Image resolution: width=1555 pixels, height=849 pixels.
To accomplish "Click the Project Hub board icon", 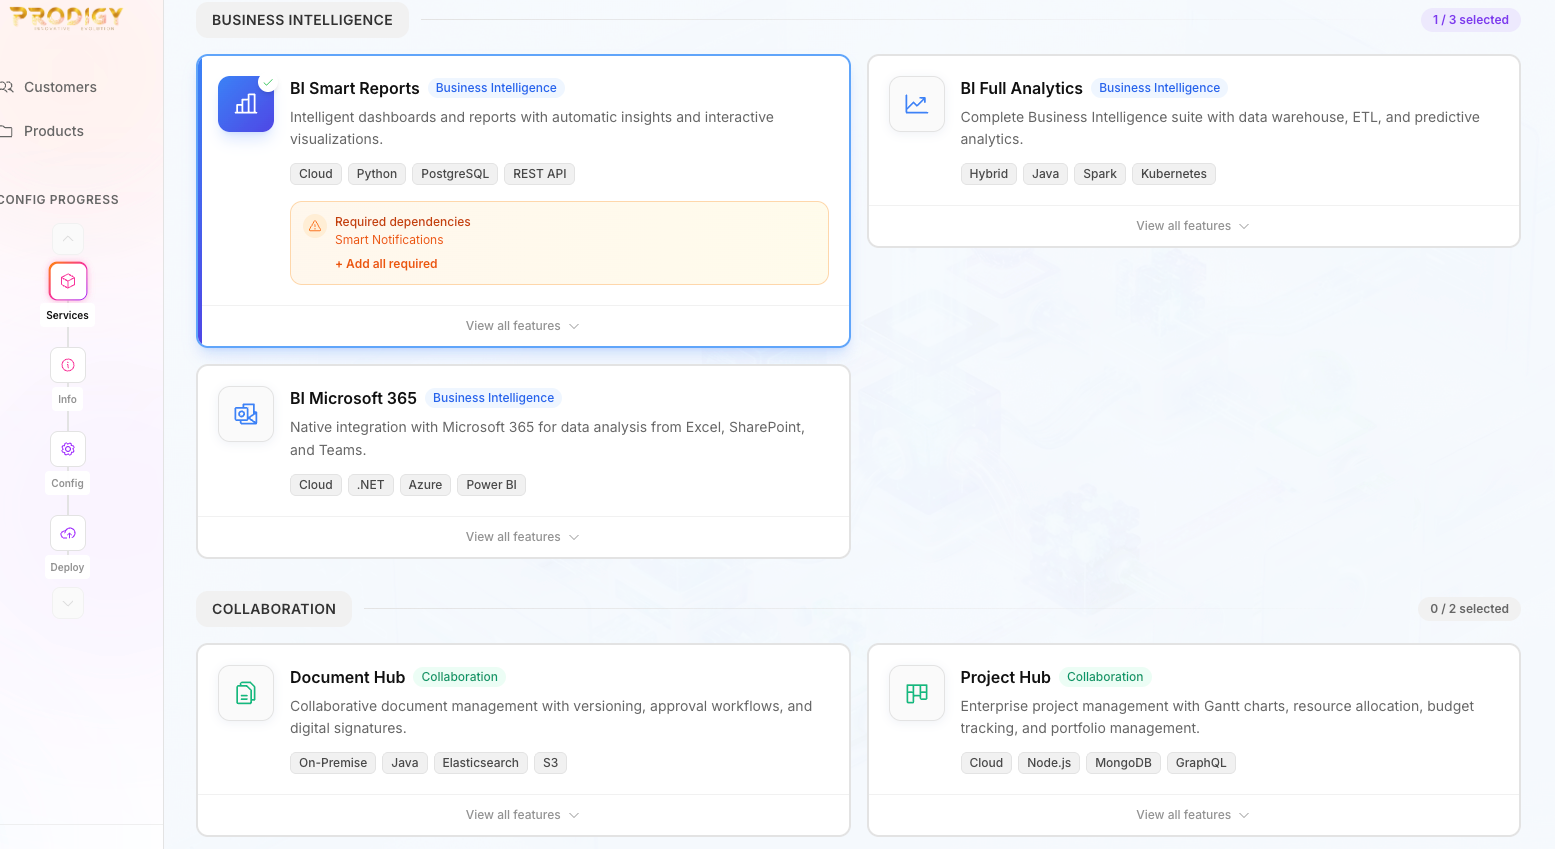I will tap(916, 693).
